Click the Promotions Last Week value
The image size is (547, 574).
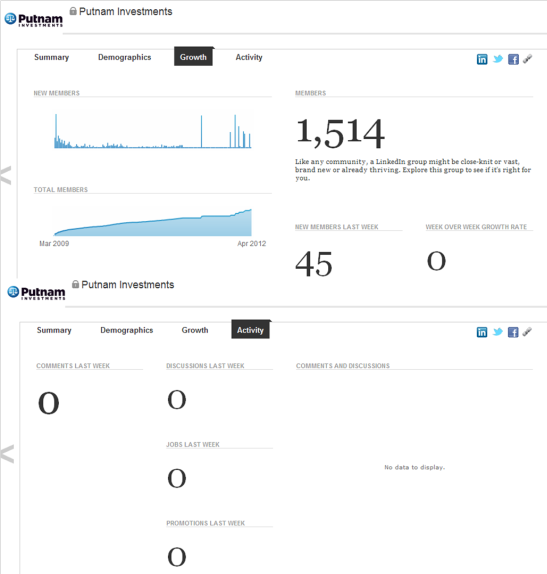pos(177,557)
